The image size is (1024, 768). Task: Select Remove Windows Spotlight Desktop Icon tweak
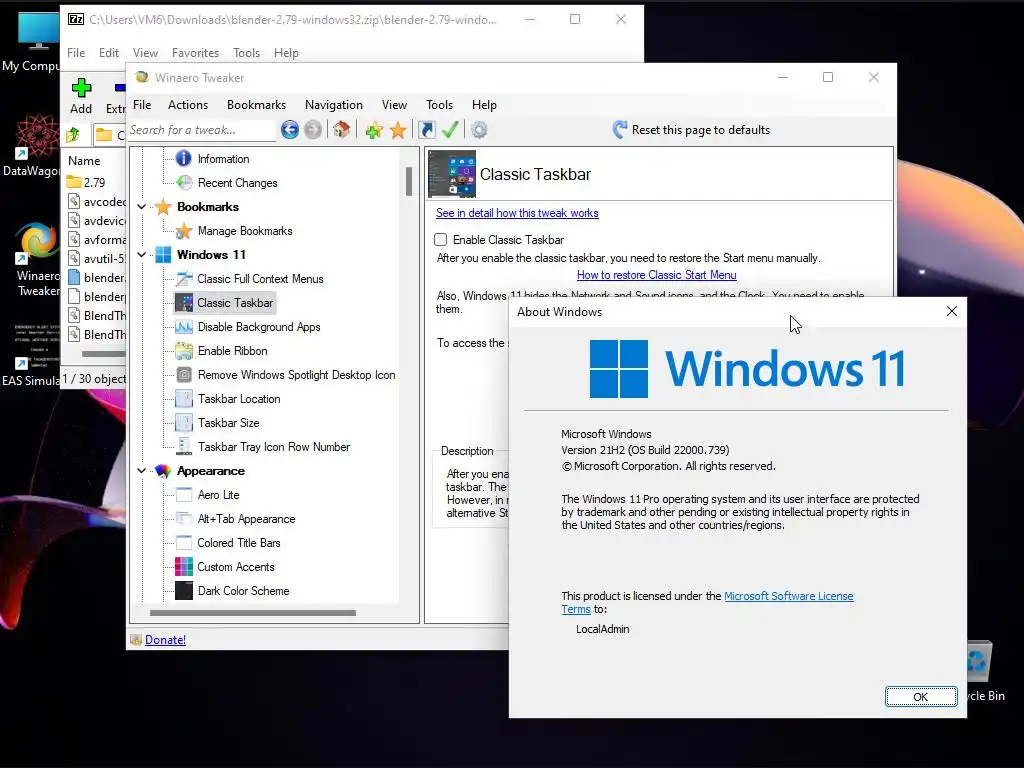[296, 375]
